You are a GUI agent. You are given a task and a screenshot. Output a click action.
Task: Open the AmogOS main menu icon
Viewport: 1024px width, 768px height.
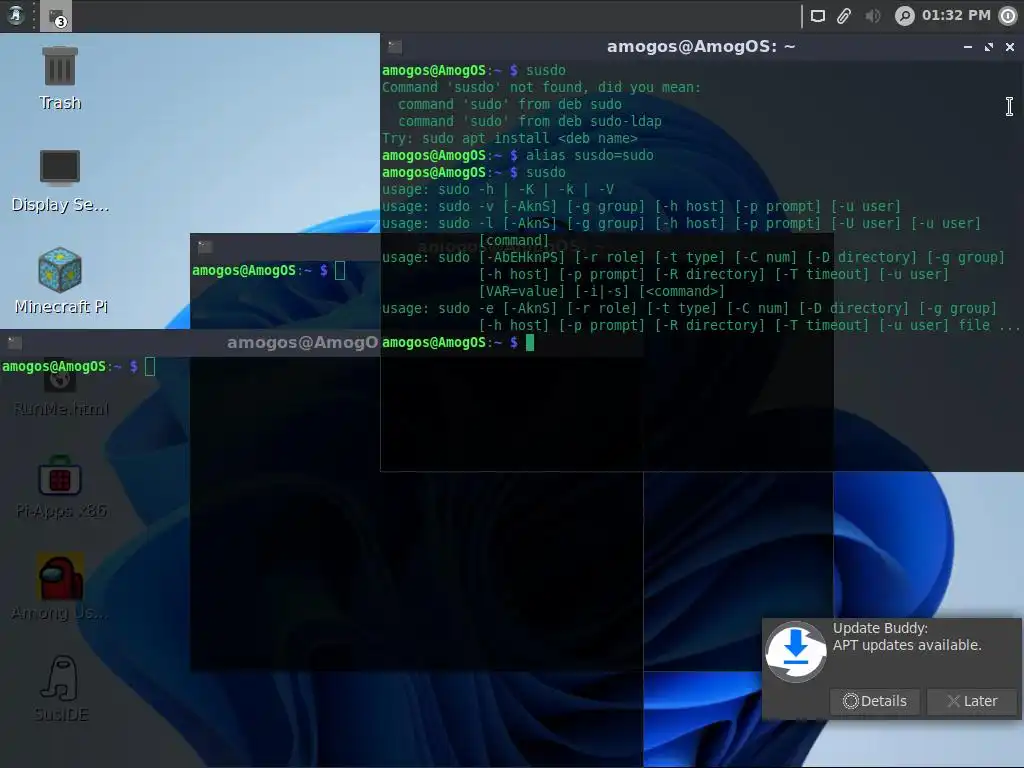click(x=15, y=15)
